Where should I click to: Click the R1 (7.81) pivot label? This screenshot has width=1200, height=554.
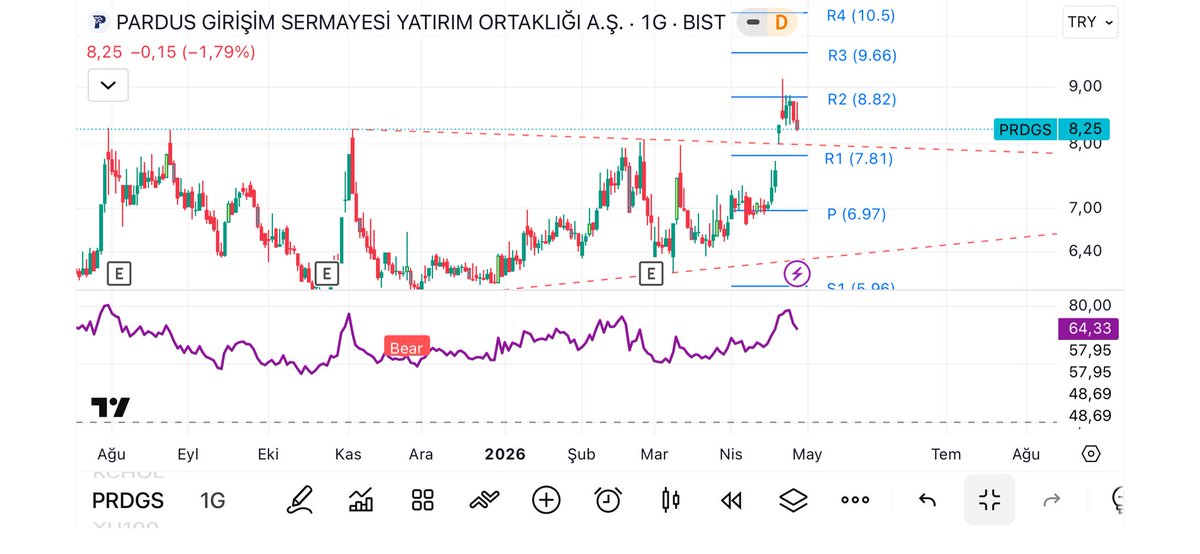pos(859,158)
